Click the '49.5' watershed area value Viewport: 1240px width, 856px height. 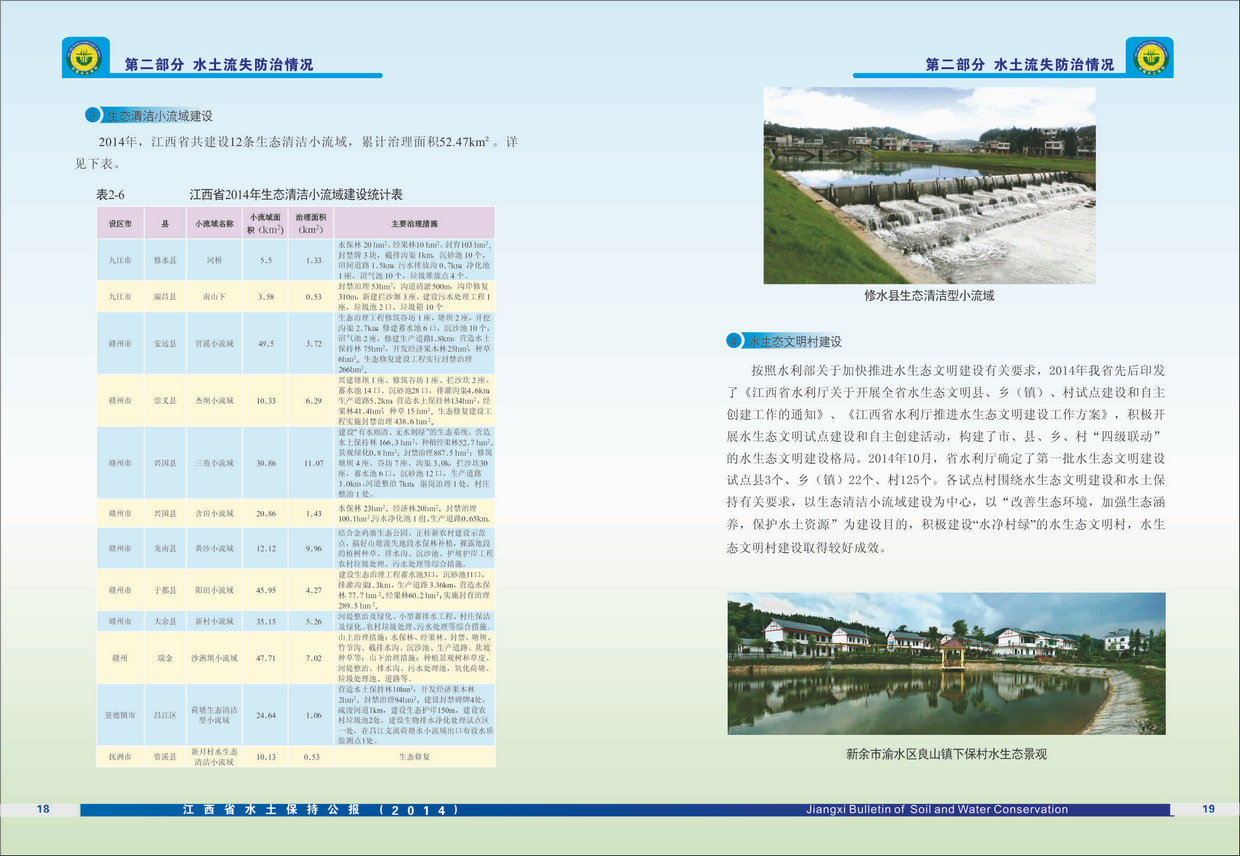coord(266,344)
